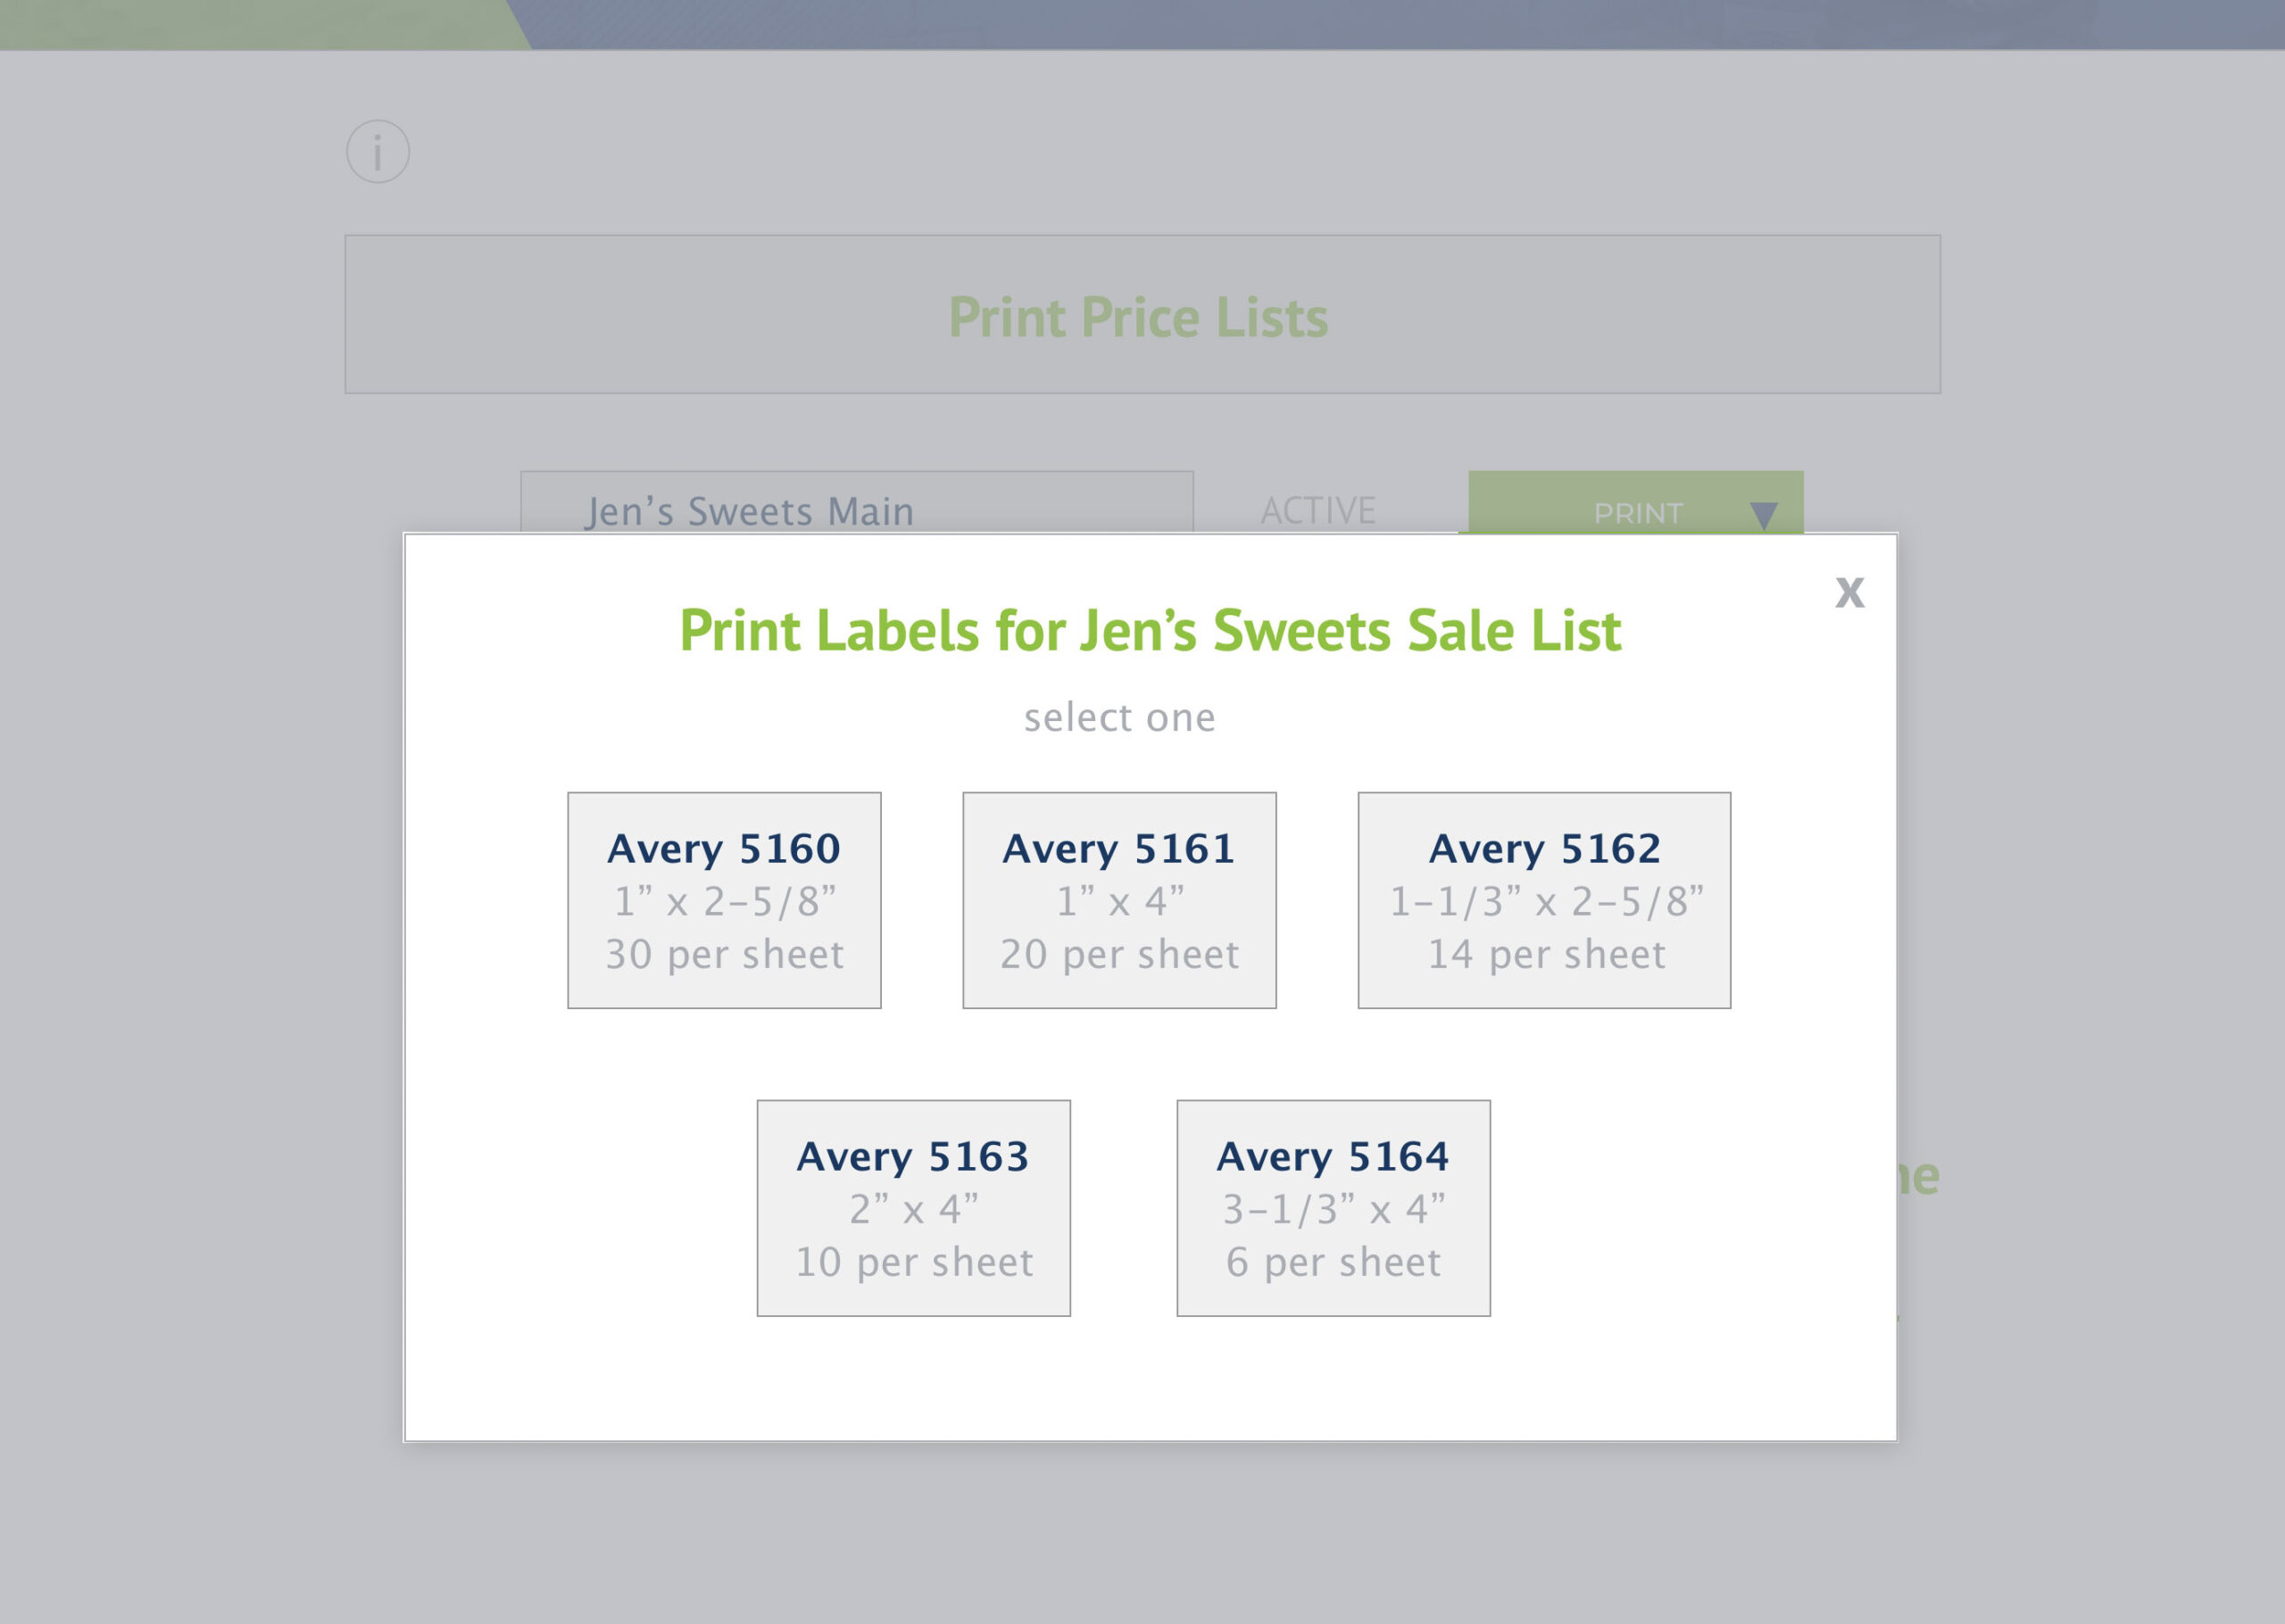Click the ACTIVE status label
The width and height of the screenshot is (2285, 1624).
click(1318, 510)
